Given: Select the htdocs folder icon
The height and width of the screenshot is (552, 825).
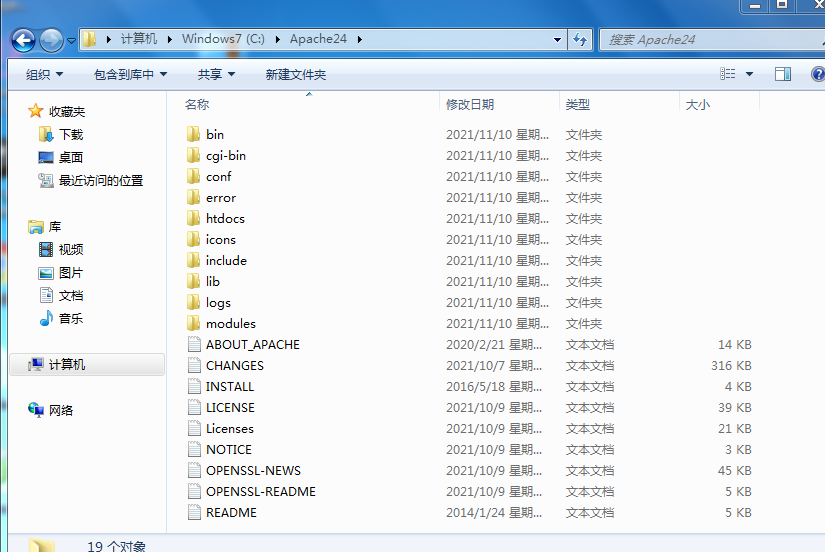Looking at the screenshot, I should [x=194, y=218].
